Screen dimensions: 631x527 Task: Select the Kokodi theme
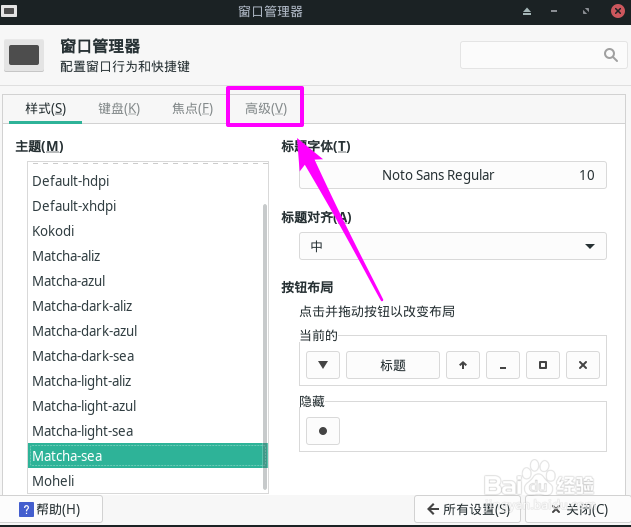click(147, 231)
